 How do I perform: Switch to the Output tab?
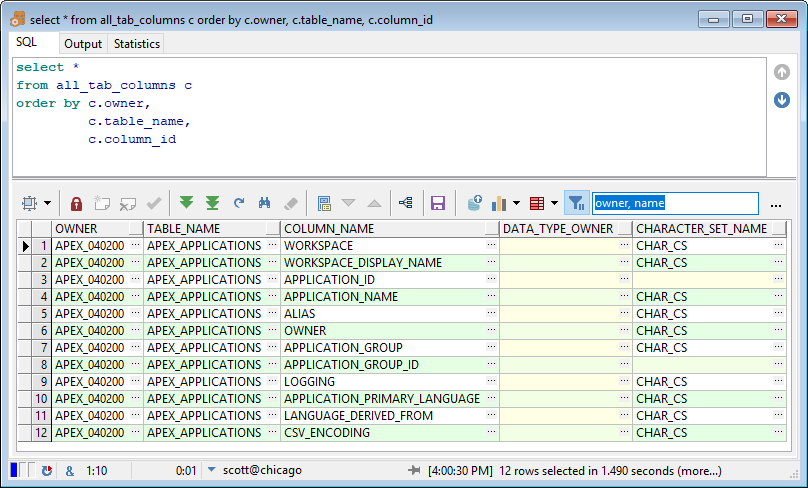click(x=83, y=44)
